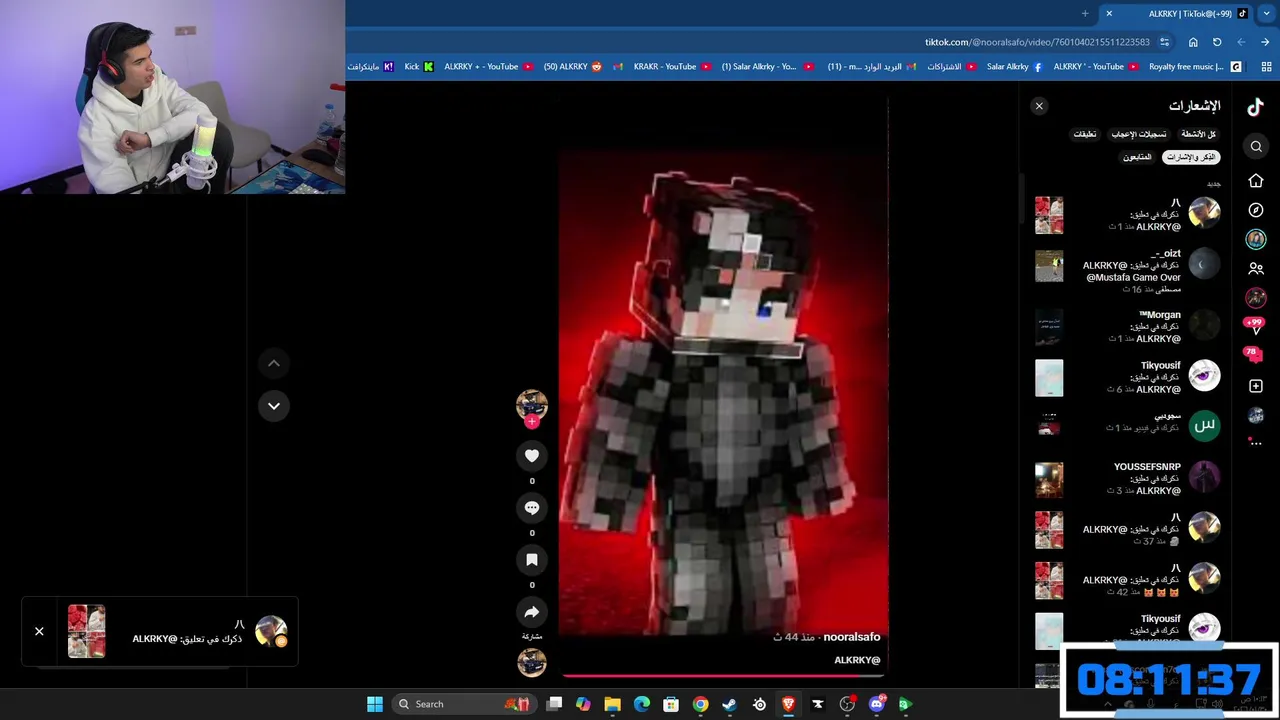Open the _-_oizt notification row
Screen dimensions: 1280x720
[1127, 271]
